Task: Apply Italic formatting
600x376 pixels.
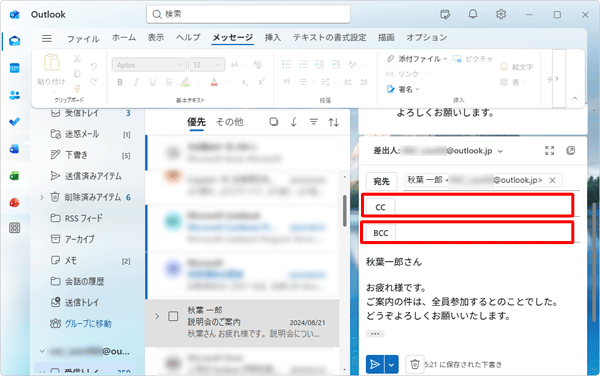Action: [x=136, y=82]
